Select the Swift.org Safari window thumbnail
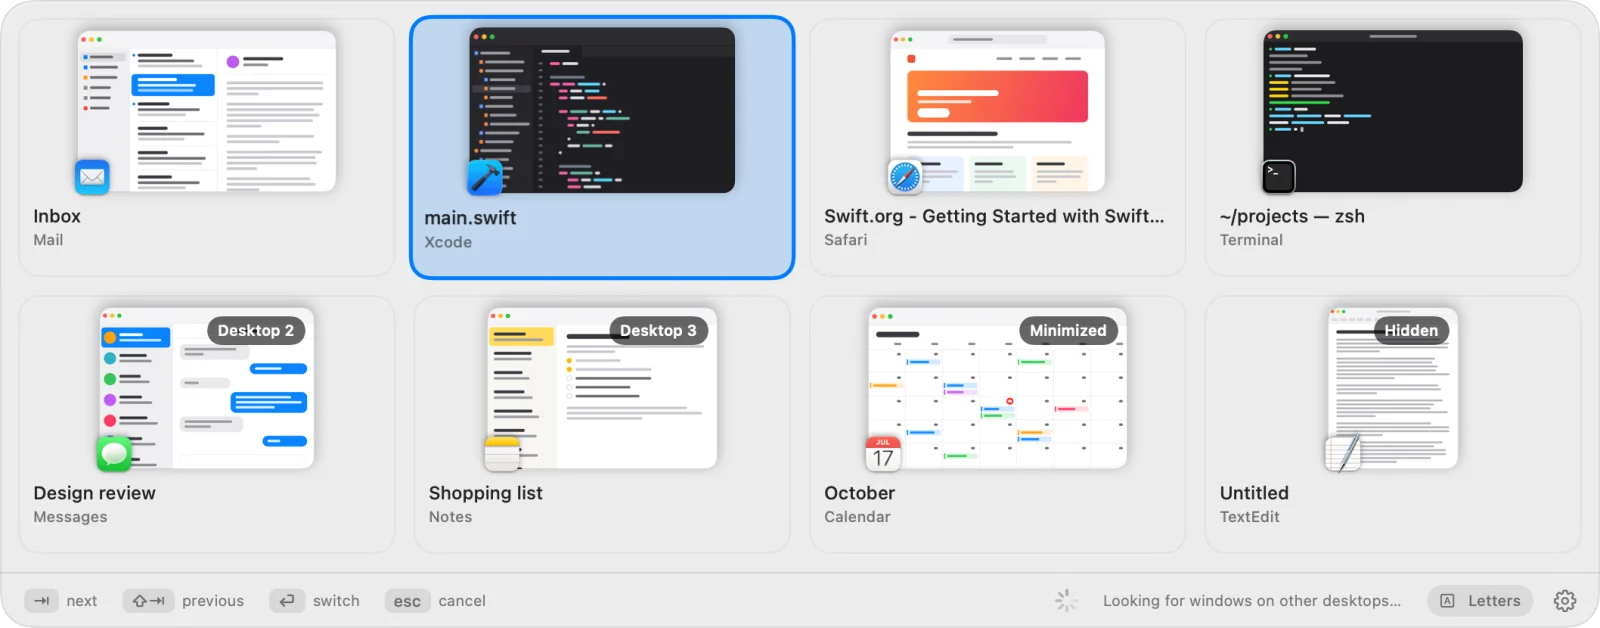This screenshot has height=628, width=1600. pos(997,111)
